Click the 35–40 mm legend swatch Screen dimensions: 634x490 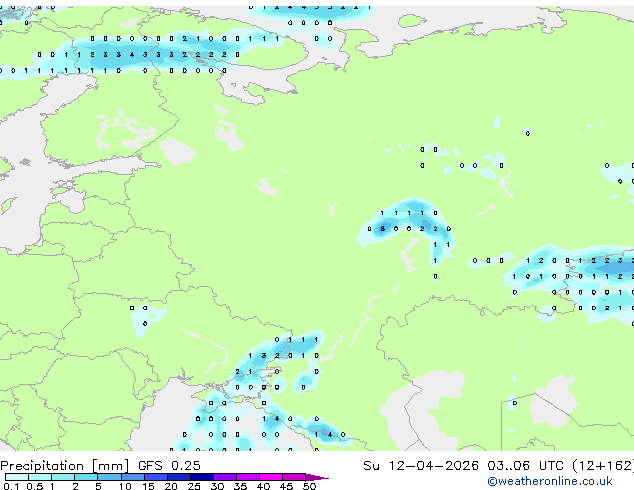pyautogui.click(x=247, y=477)
